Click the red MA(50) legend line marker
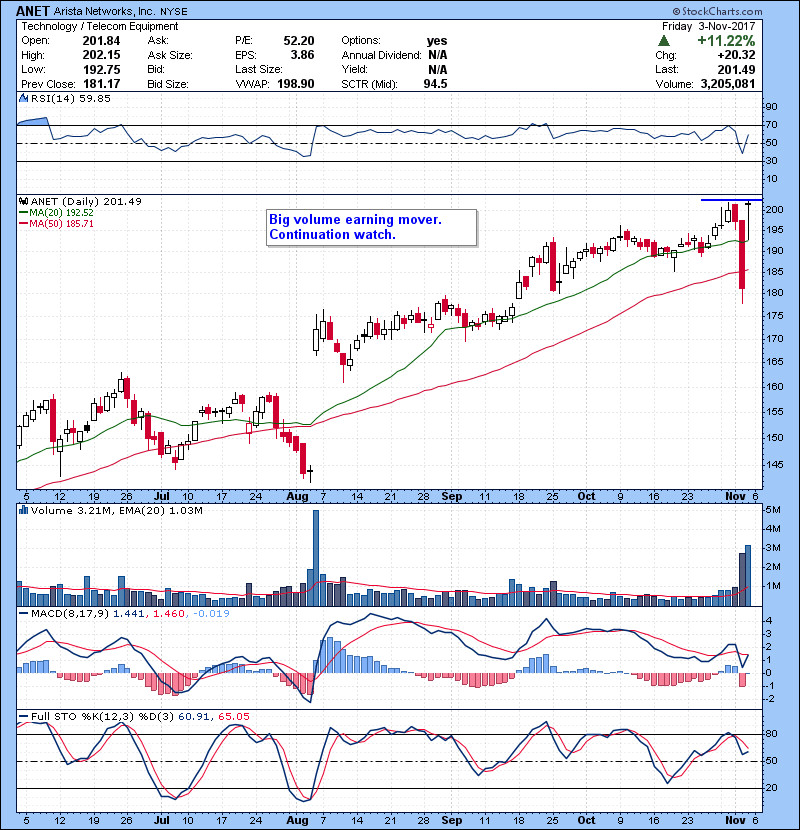The height and width of the screenshot is (830, 800). point(23,224)
